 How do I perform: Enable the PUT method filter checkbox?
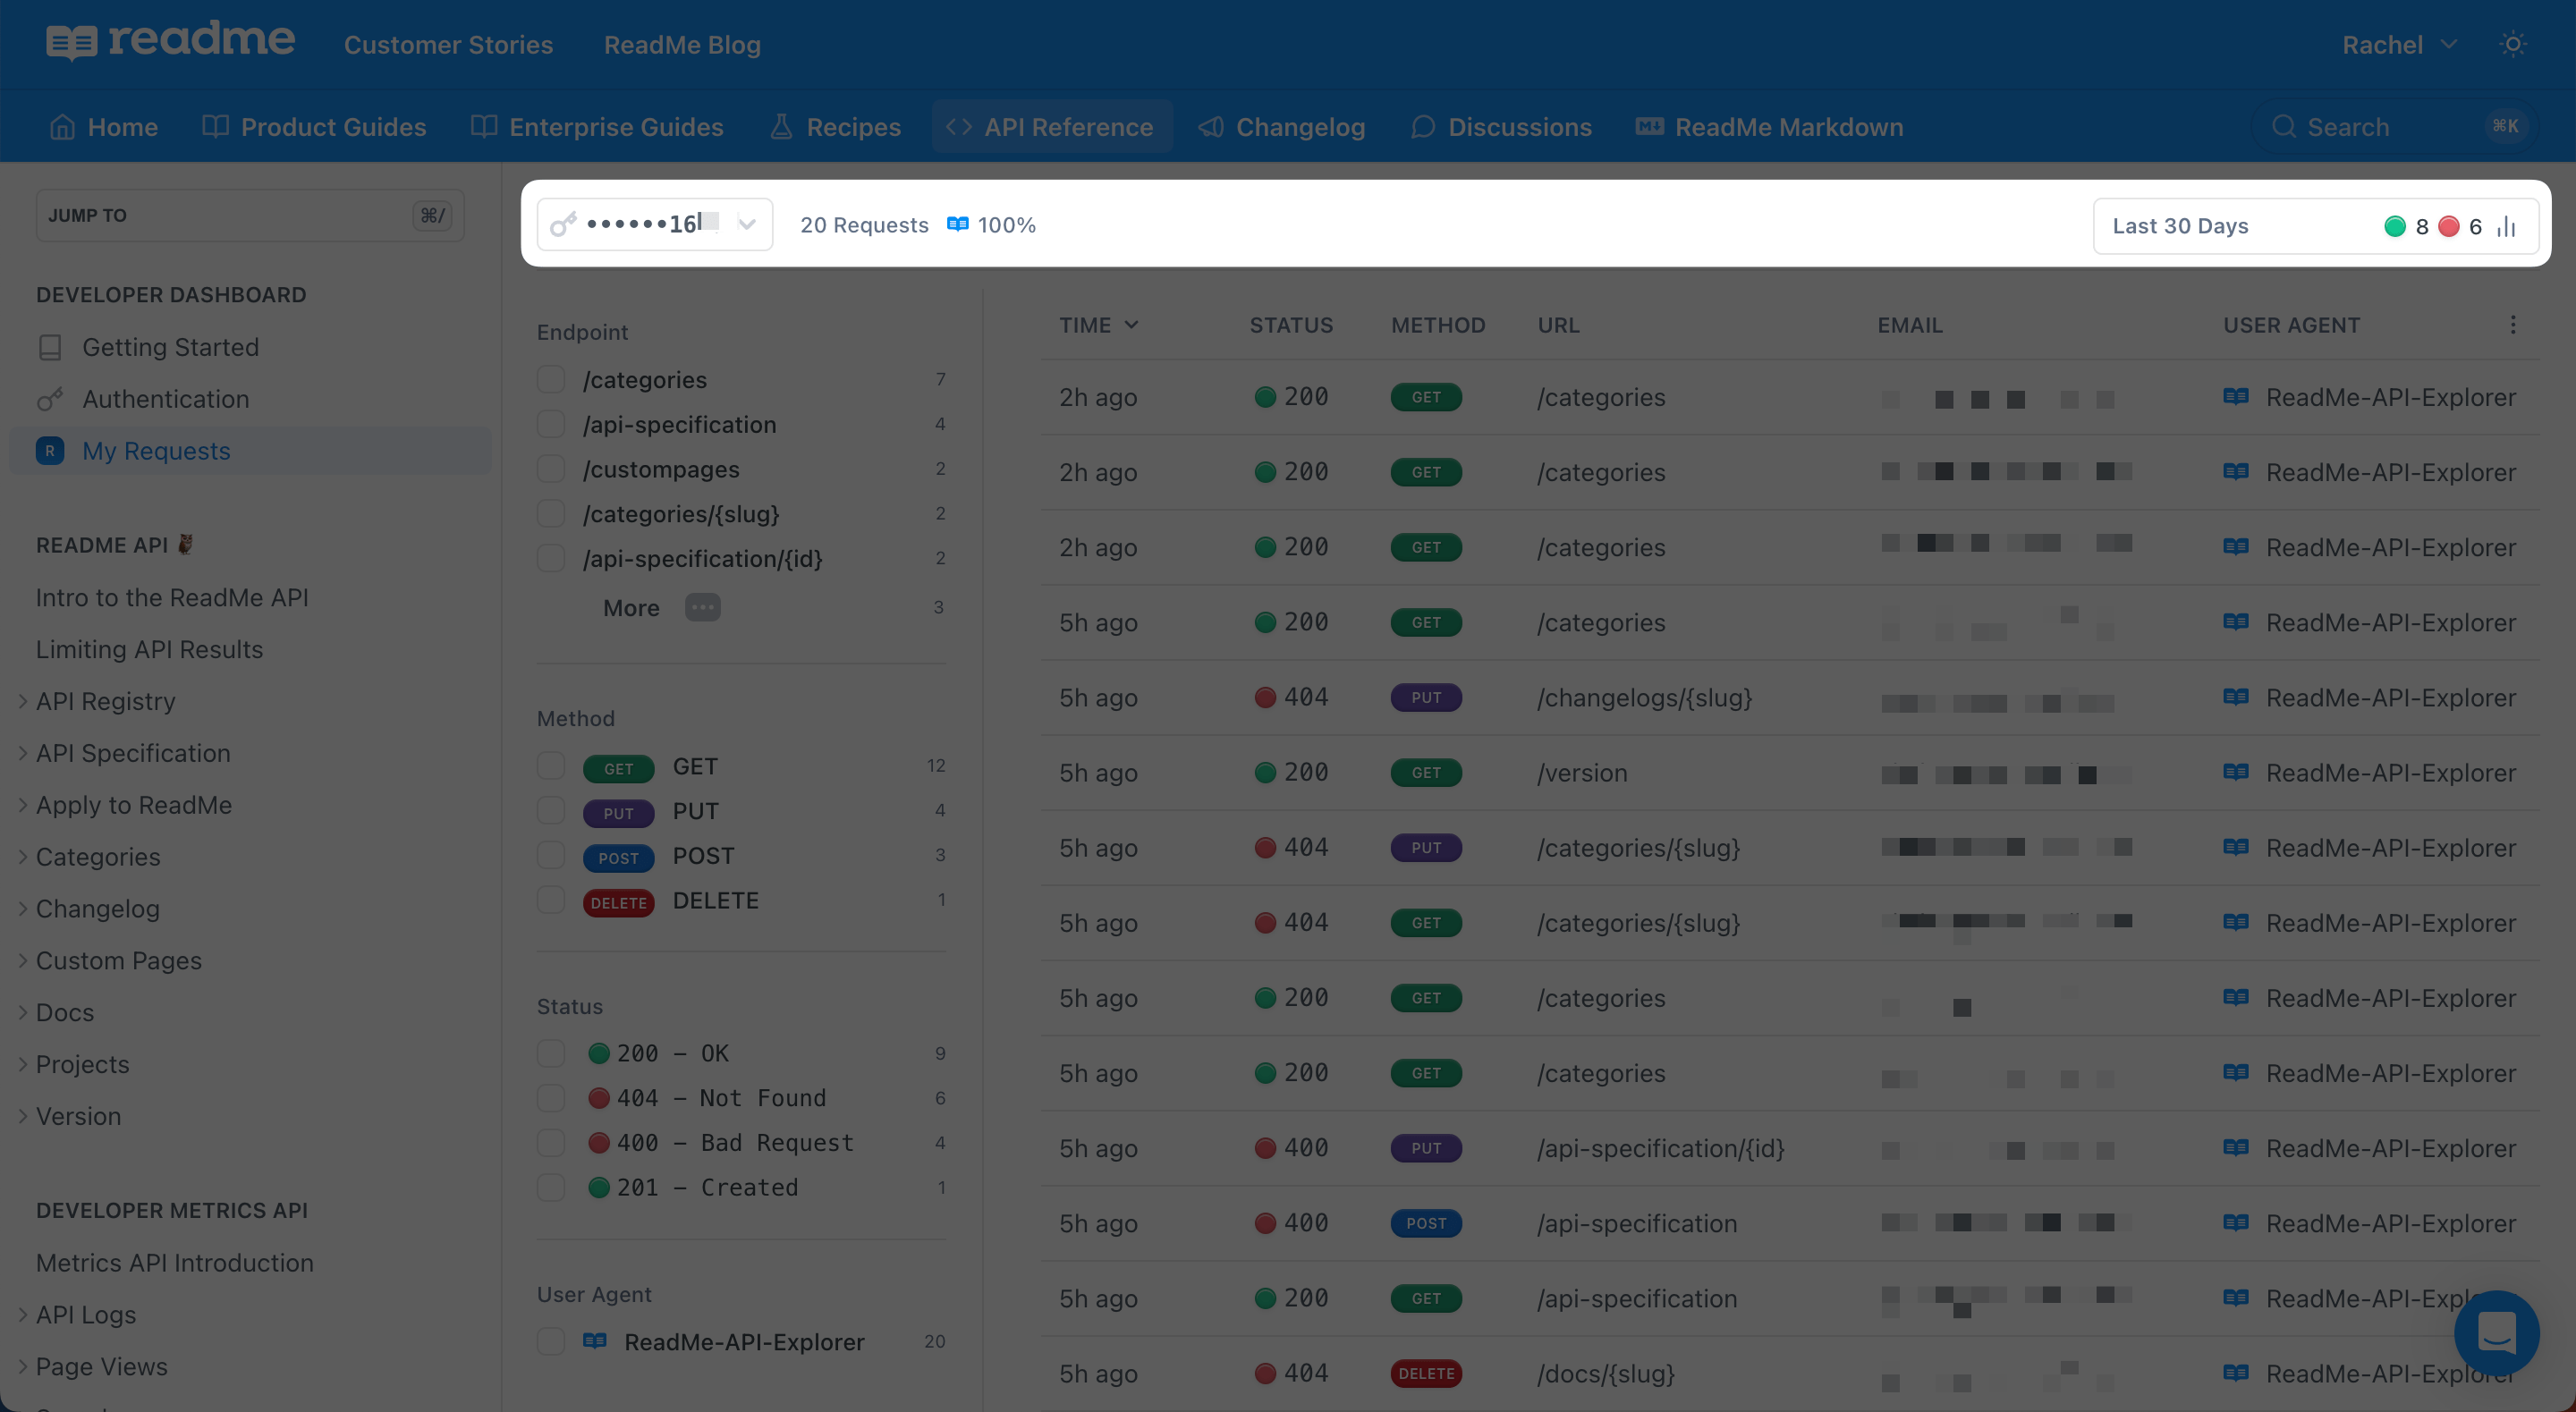(x=551, y=811)
